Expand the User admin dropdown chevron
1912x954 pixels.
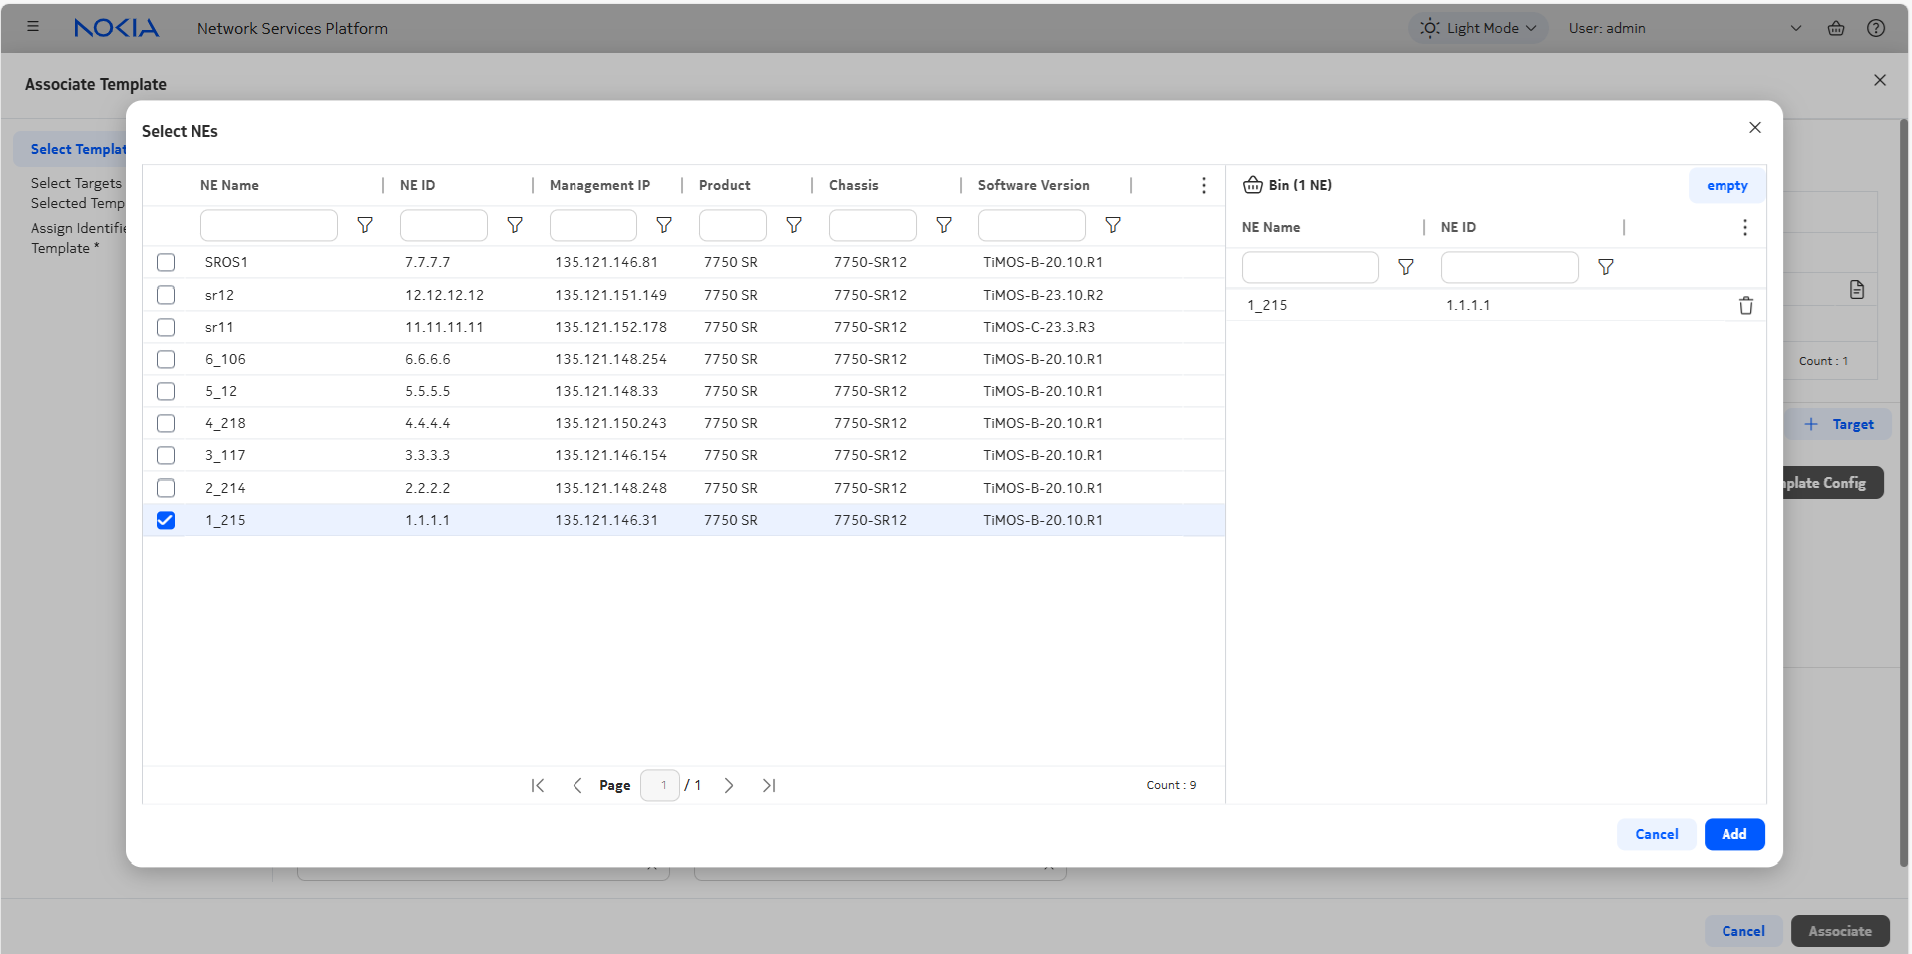(x=1795, y=28)
